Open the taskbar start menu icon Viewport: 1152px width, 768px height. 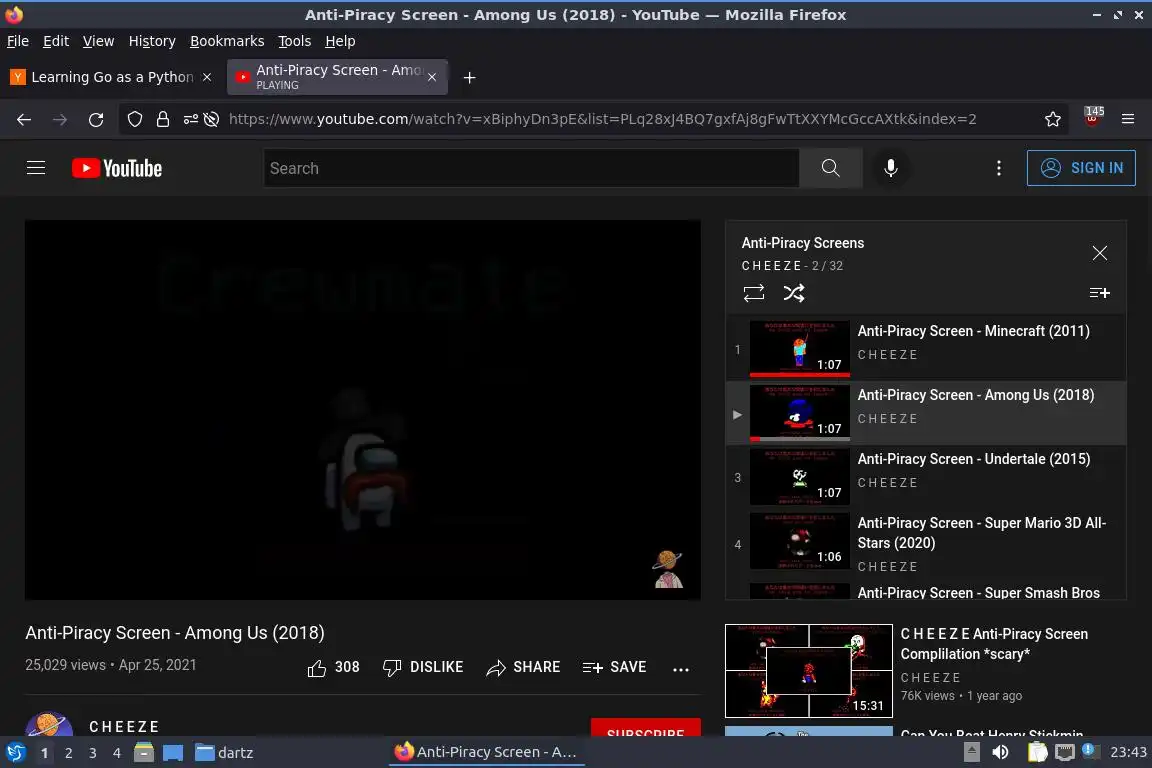(15, 753)
